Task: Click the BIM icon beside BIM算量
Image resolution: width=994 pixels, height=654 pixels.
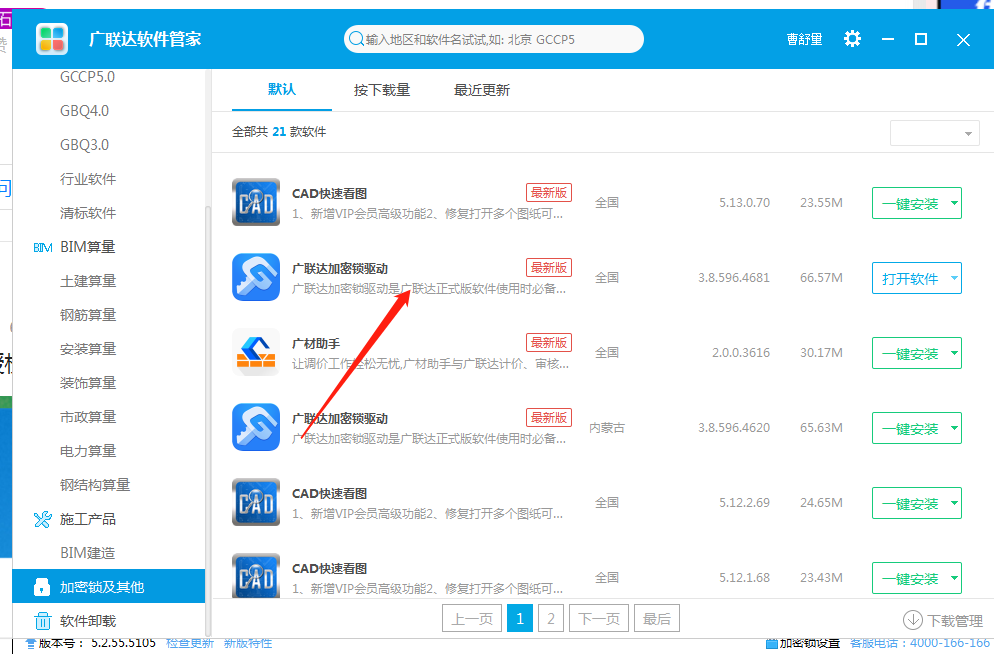Action: [x=42, y=247]
